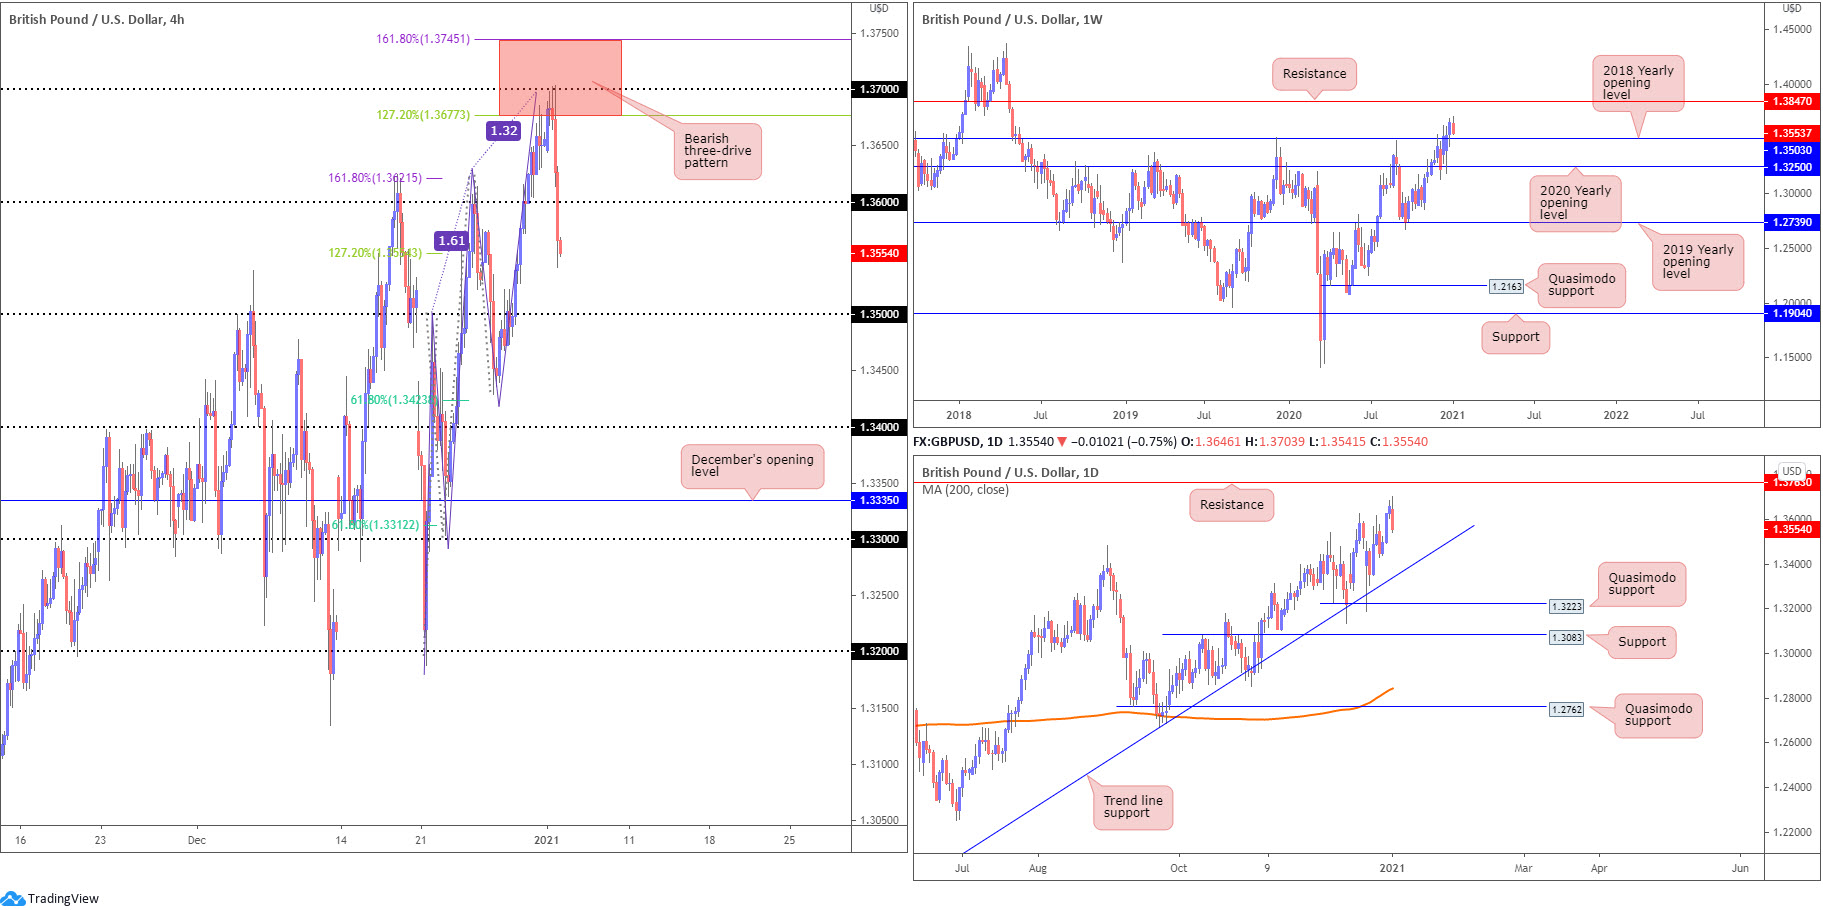The image size is (1823, 910).
Task: Click the 1.33000 price label on 4h axis
Action: 879,539
